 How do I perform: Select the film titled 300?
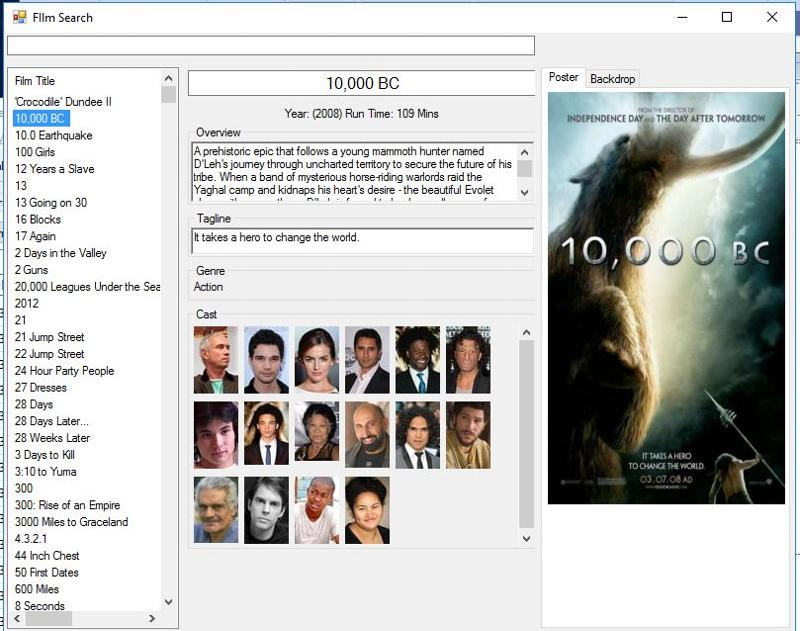pyautogui.click(x=23, y=489)
